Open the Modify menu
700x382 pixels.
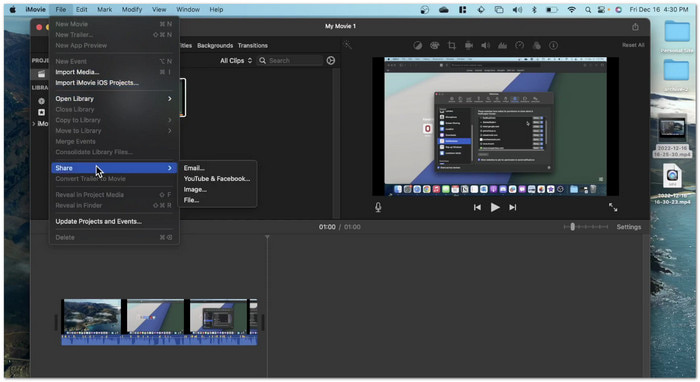click(132, 9)
